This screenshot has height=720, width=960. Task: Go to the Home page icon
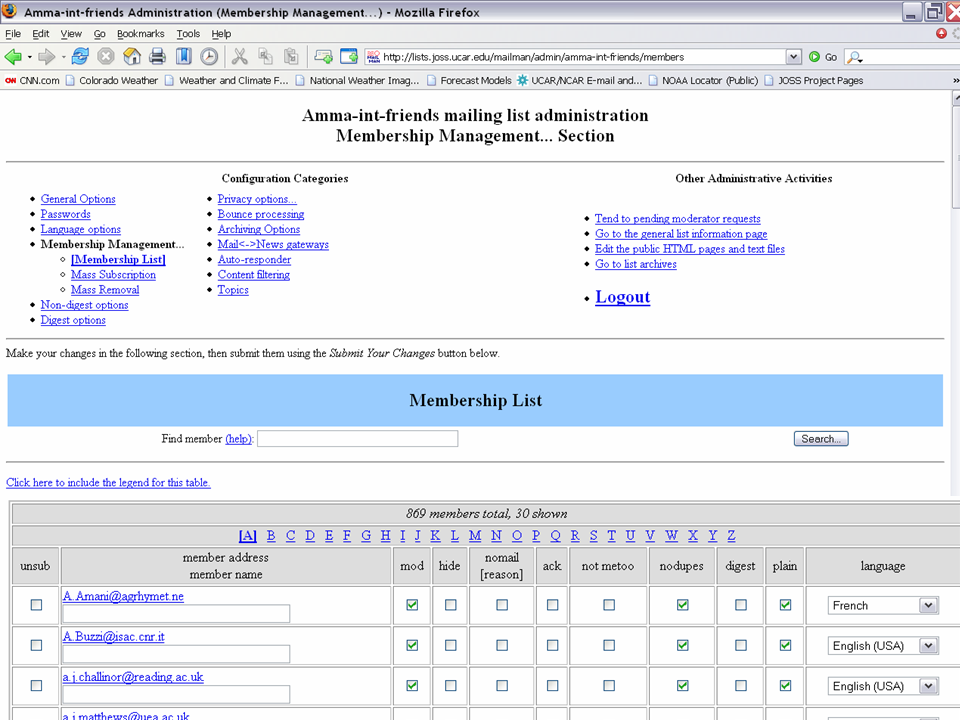click(x=132, y=57)
